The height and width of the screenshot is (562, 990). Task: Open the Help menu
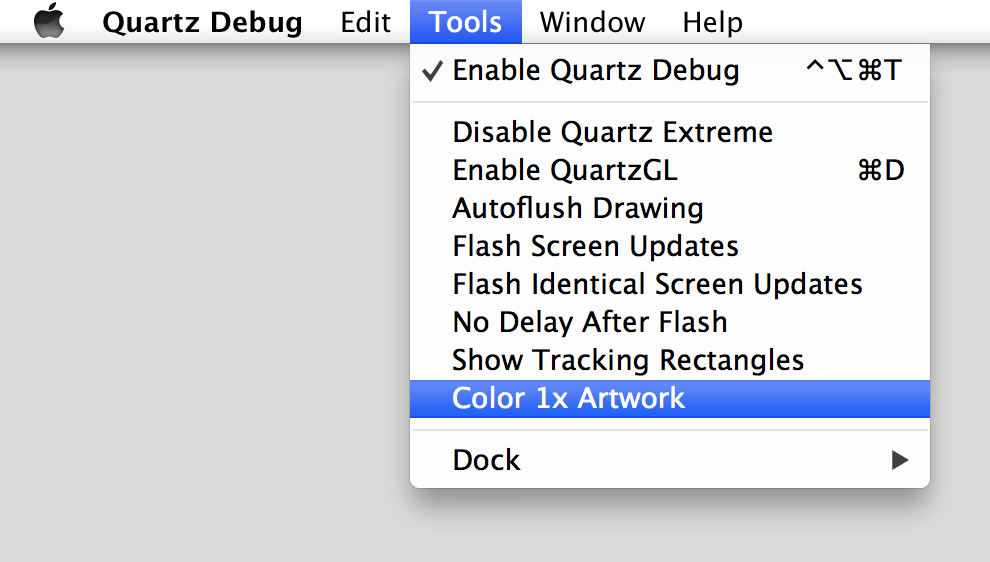click(x=712, y=22)
